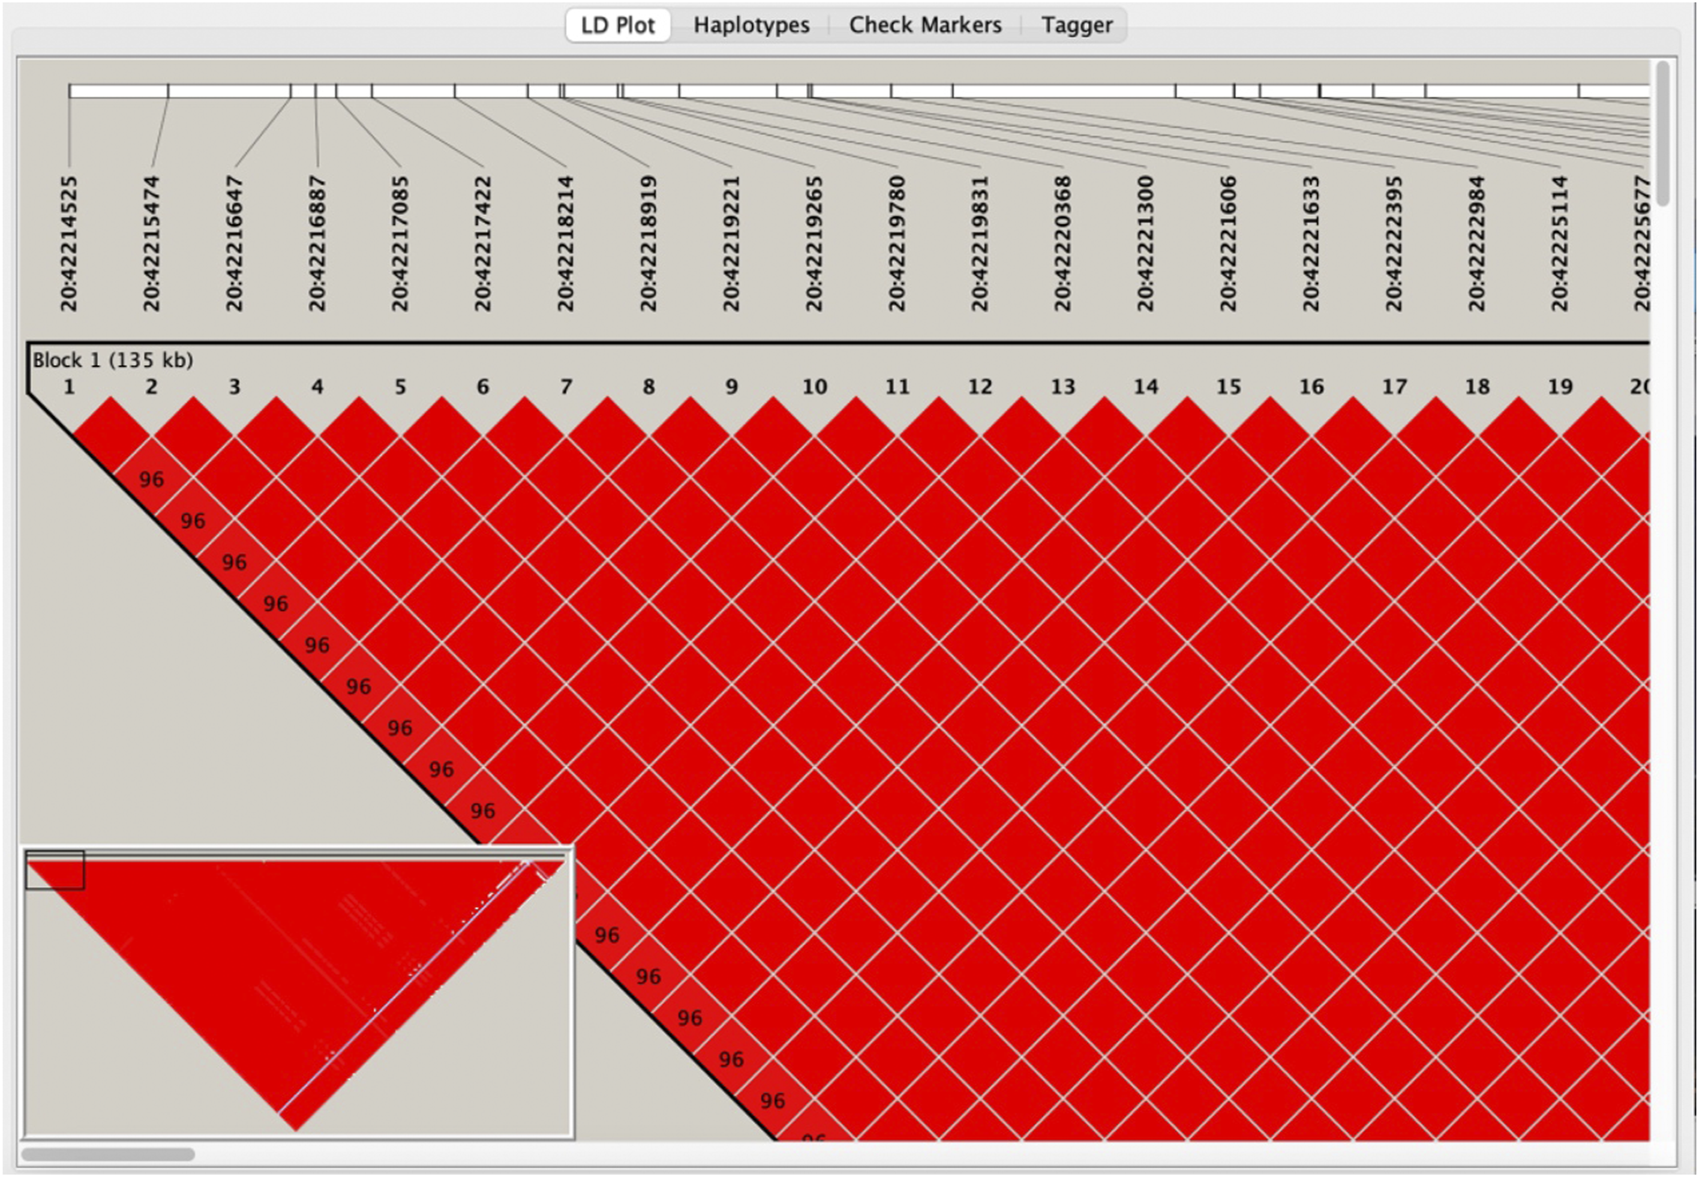Switch to the Haplotypes tab
The height and width of the screenshot is (1177, 1699).
(x=751, y=25)
